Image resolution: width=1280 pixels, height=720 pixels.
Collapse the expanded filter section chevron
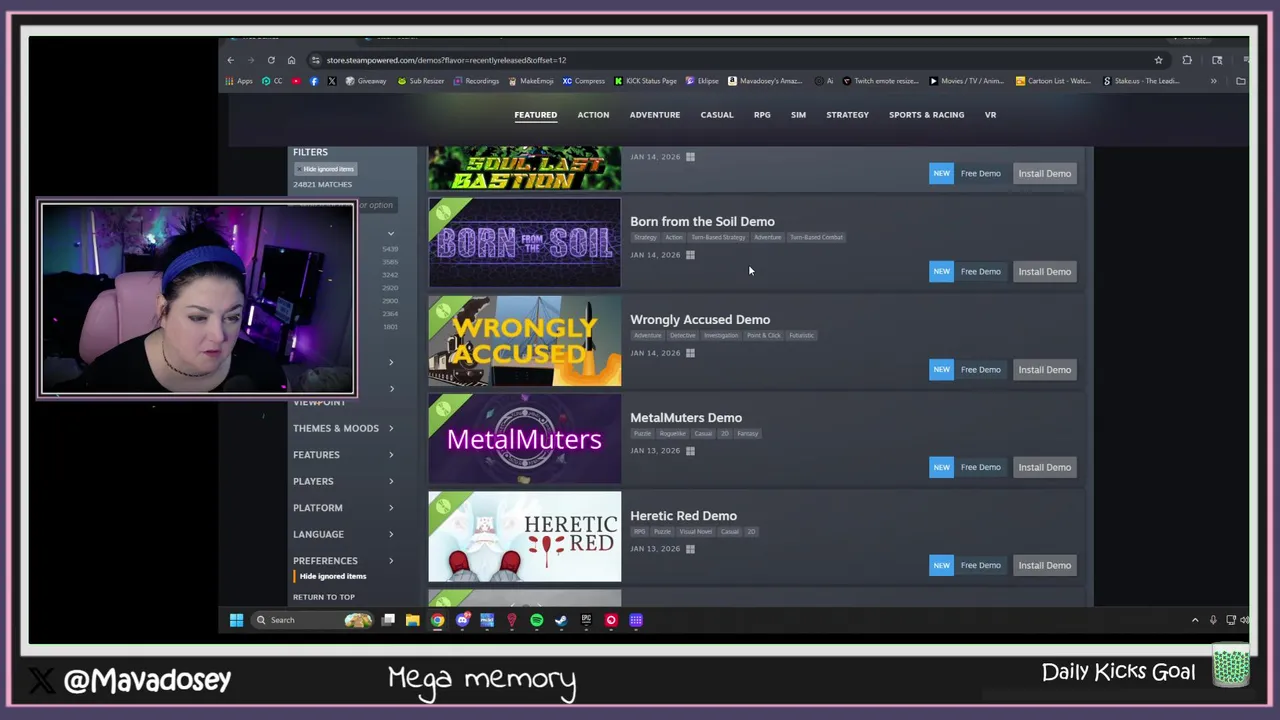(x=391, y=233)
